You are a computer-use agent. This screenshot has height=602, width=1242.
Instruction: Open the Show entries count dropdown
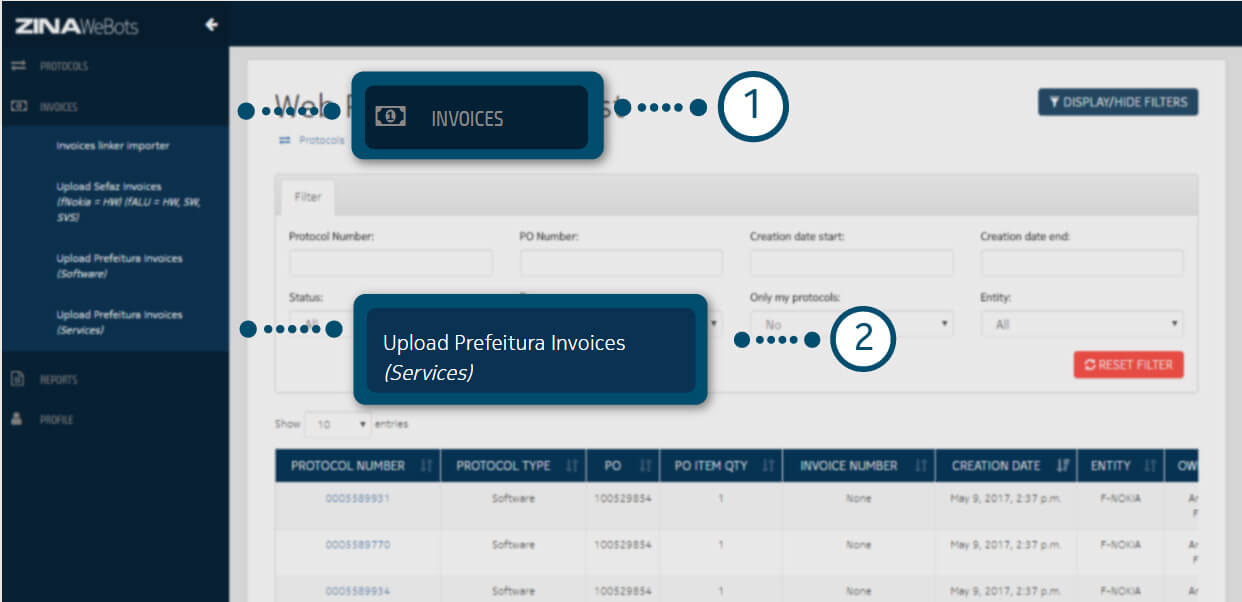337,424
